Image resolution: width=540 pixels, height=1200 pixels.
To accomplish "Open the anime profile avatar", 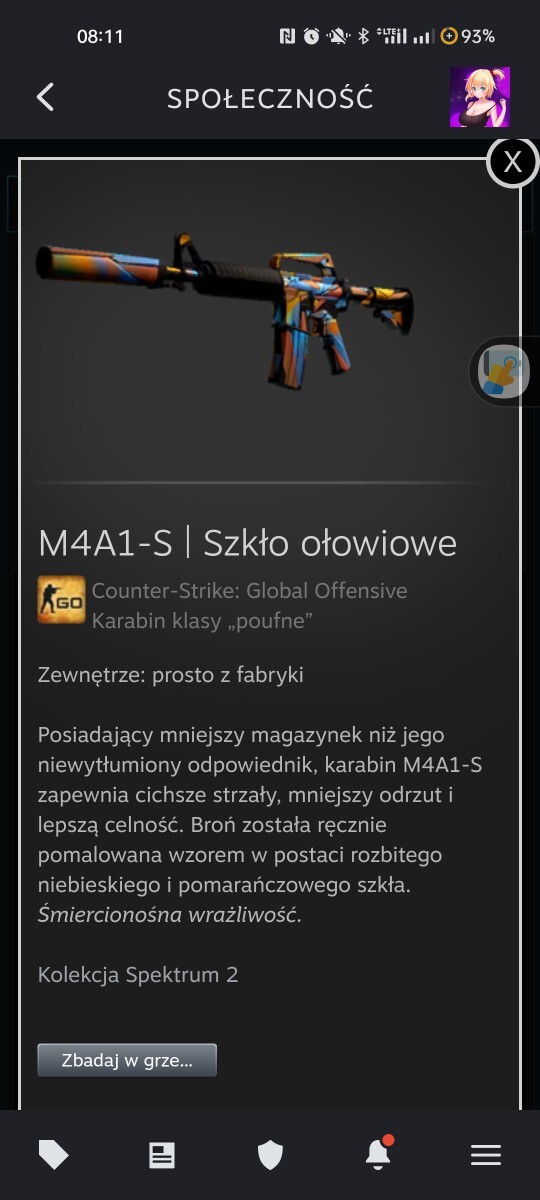I will 479,97.
